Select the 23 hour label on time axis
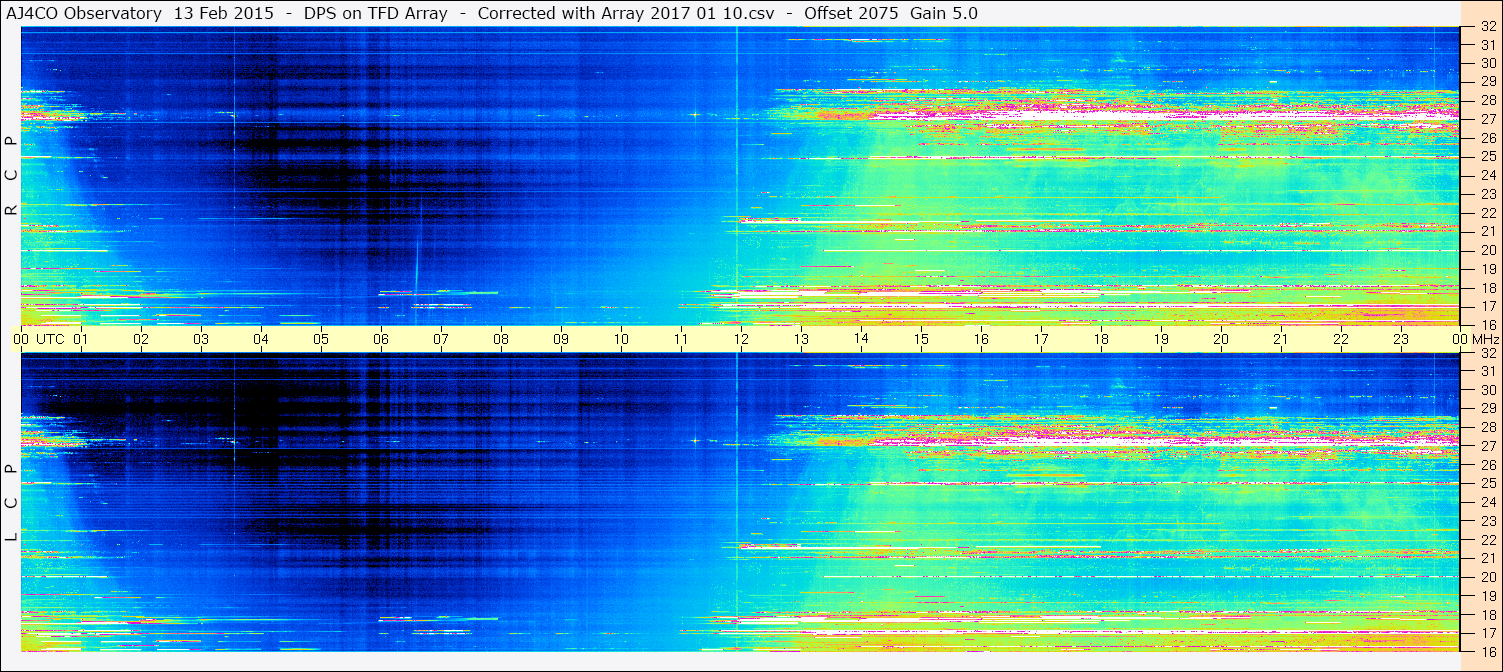Viewport: 1503px width, 672px height. (1401, 339)
